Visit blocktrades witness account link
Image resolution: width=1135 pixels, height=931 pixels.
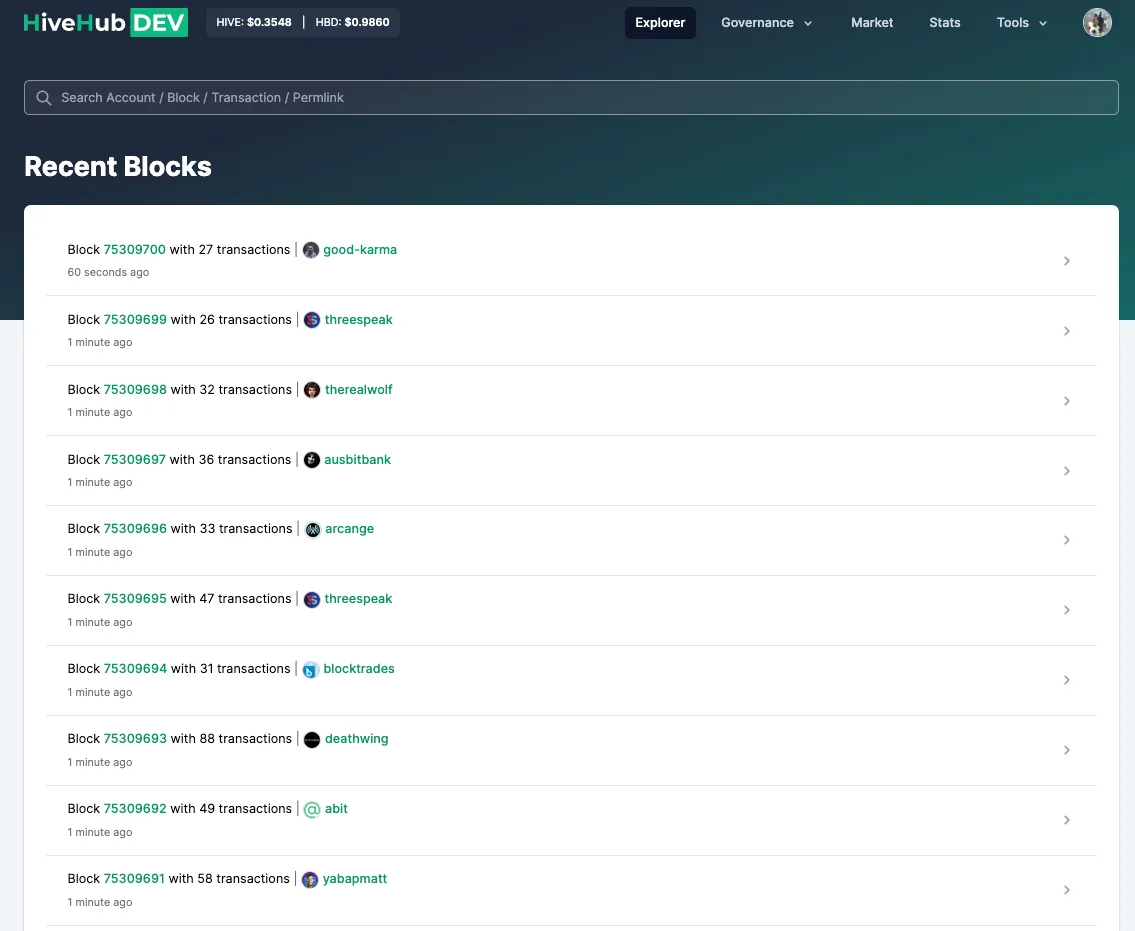(359, 669)
